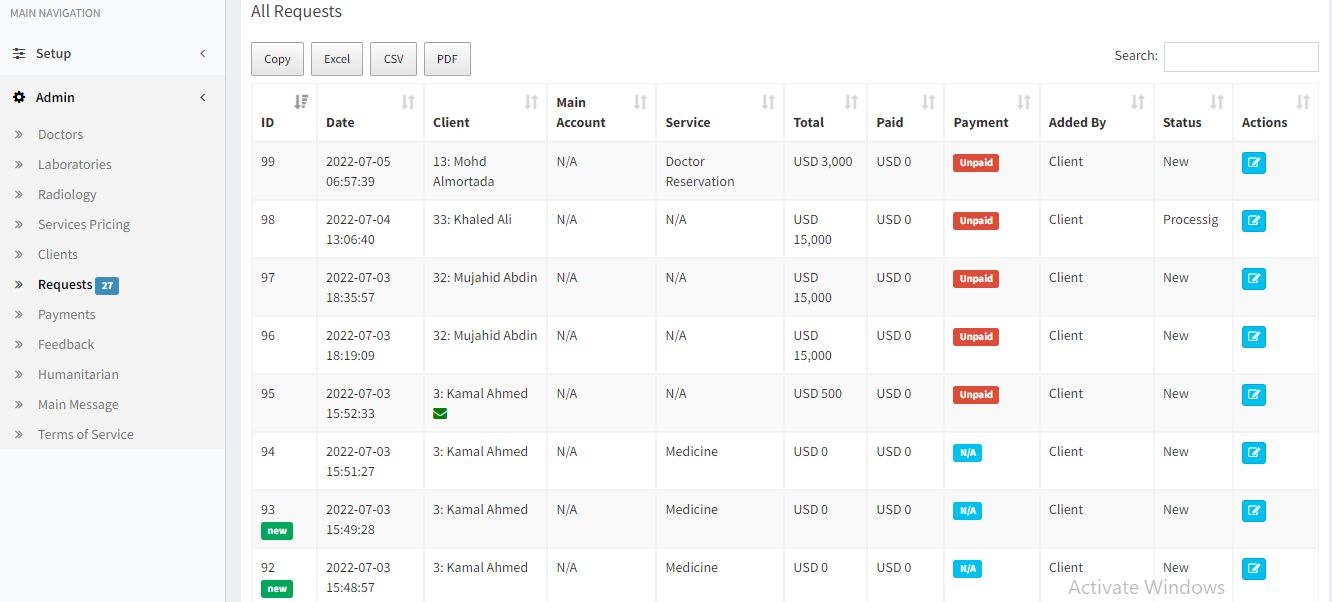Screen dimensions: 1332x602
Task: Expand the Setup menu chevron
Action: [x=203, y=54]
